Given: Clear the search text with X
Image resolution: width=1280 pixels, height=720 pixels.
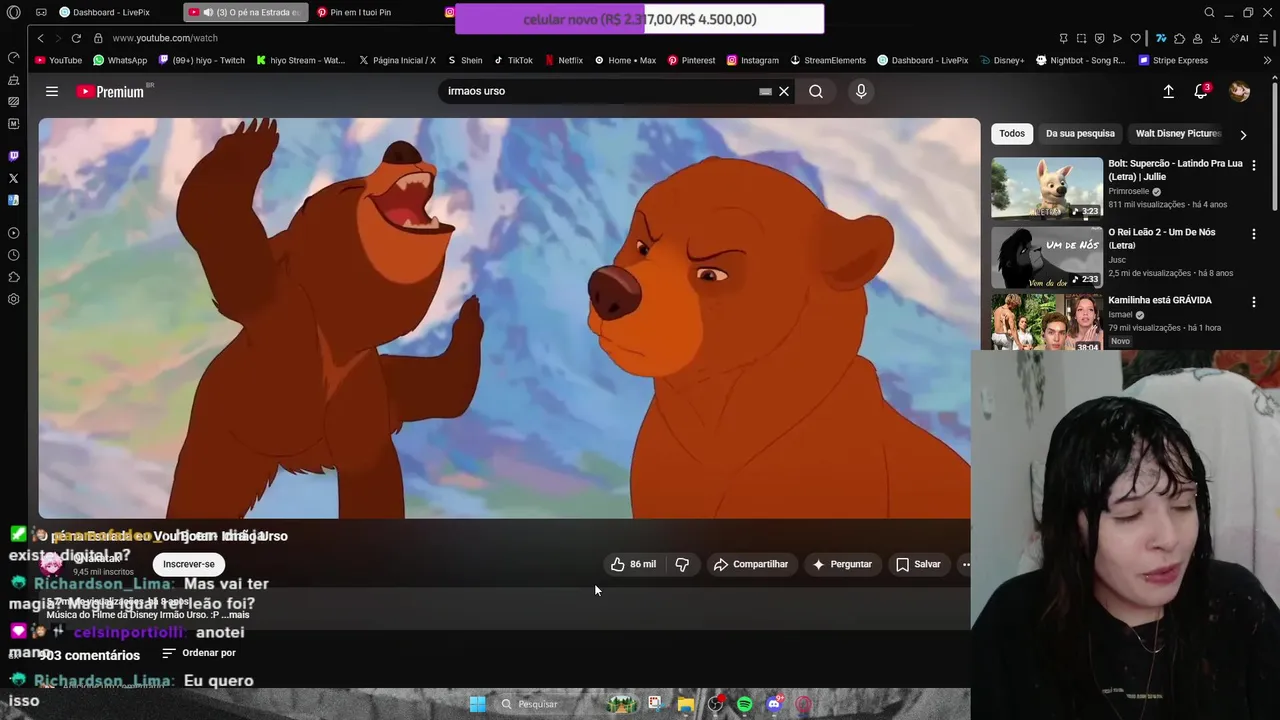Looking at the screenshot, I should (784, 91).
